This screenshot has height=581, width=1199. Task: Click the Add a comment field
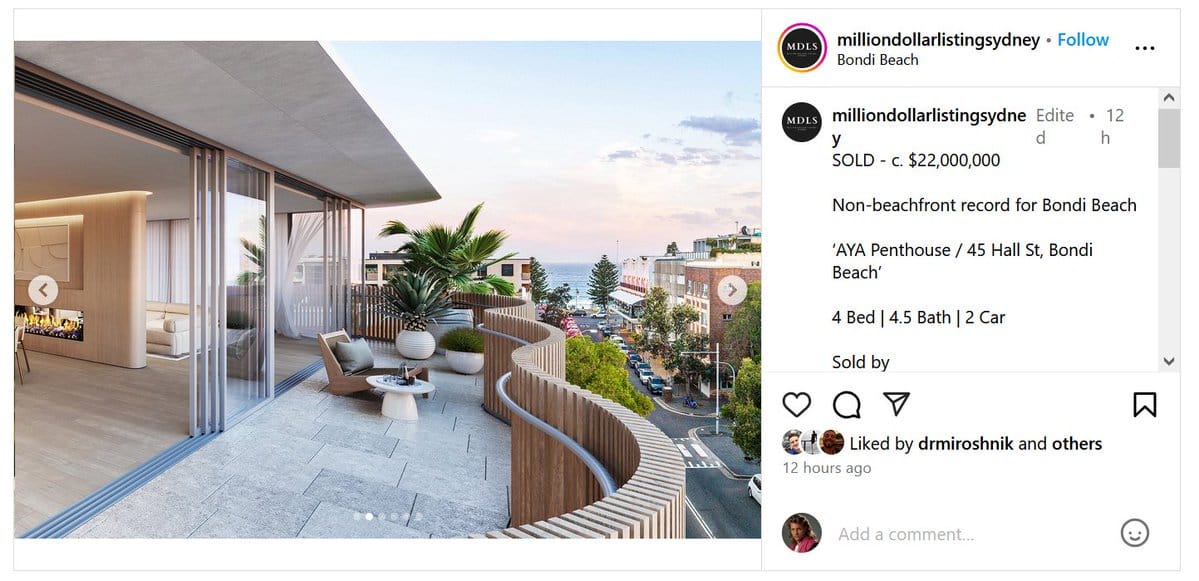[x=971, y=534]
